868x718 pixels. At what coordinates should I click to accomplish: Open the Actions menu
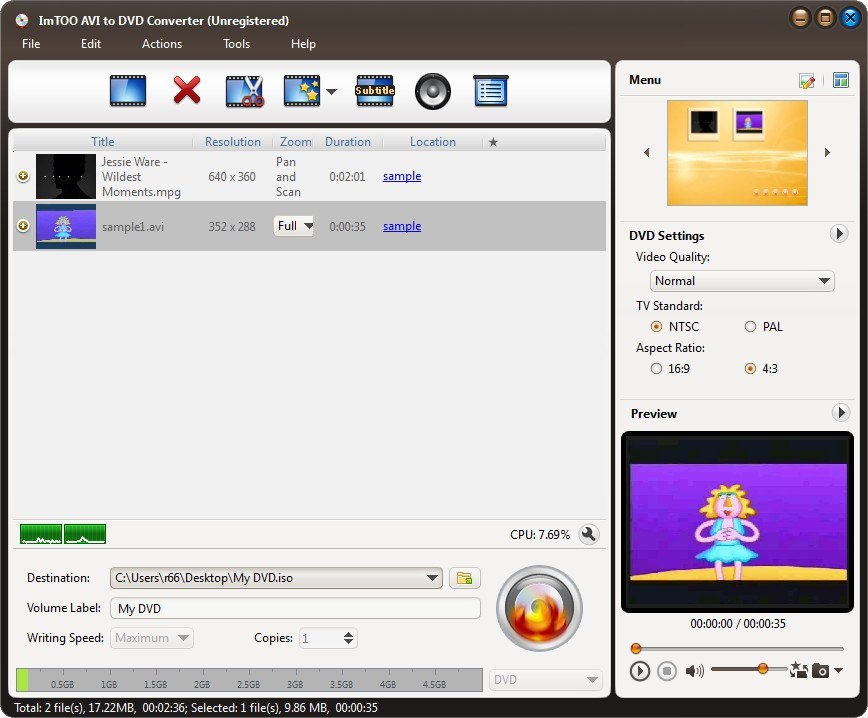[161, 44]
